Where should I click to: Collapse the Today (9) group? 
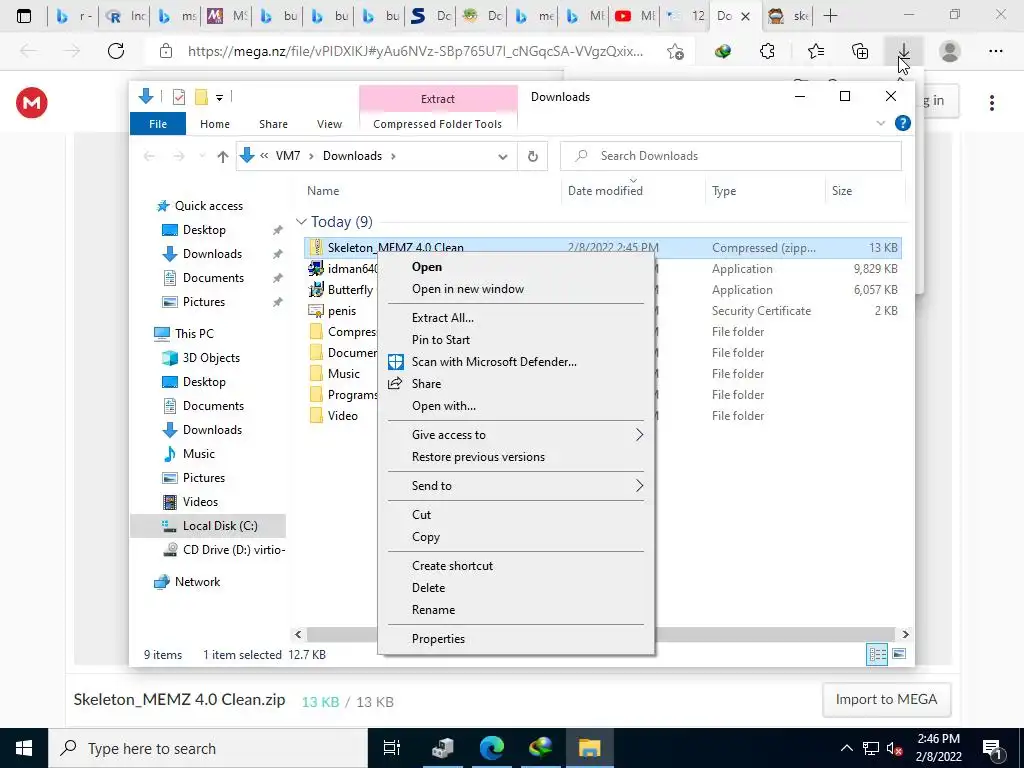(301, 222)
